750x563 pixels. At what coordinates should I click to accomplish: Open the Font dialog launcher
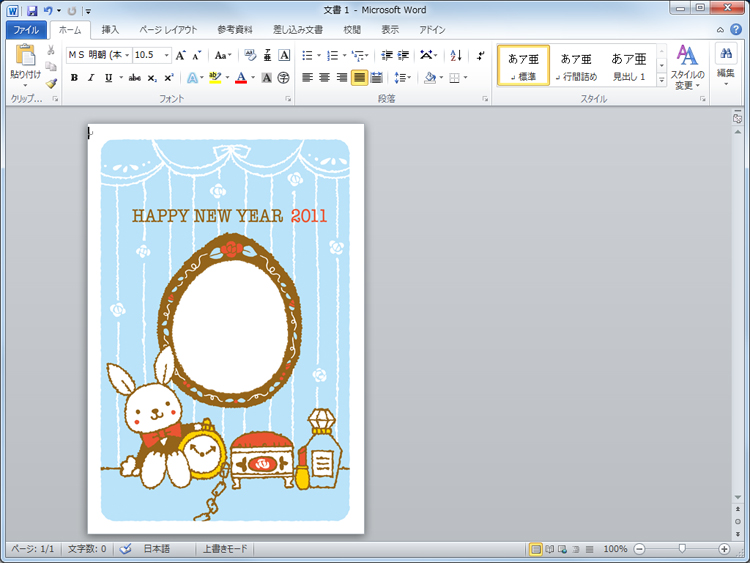288,99
